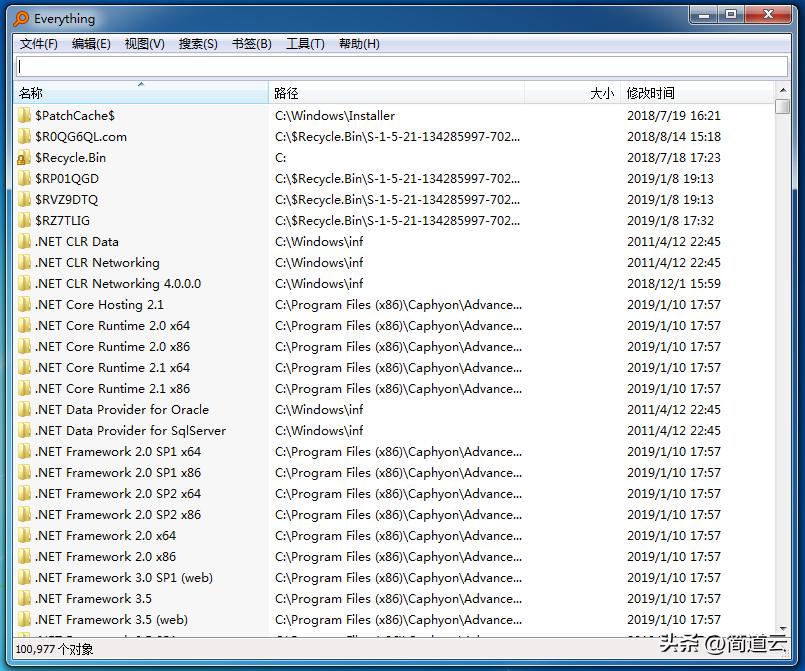
Task: Click the $PatchCache$ folder icon
Action: (24, 116)
